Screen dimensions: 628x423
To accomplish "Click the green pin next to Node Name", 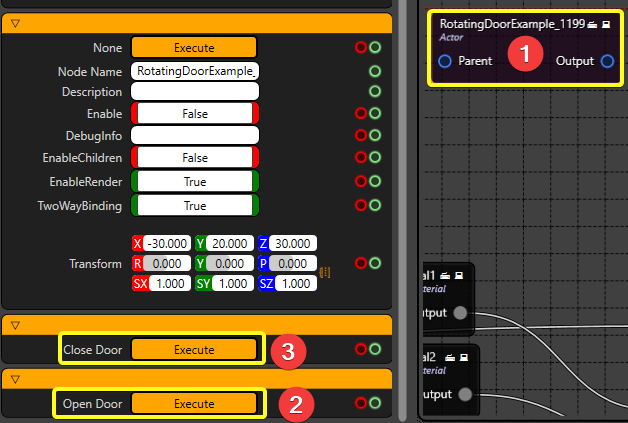I will tap(375, 71).
